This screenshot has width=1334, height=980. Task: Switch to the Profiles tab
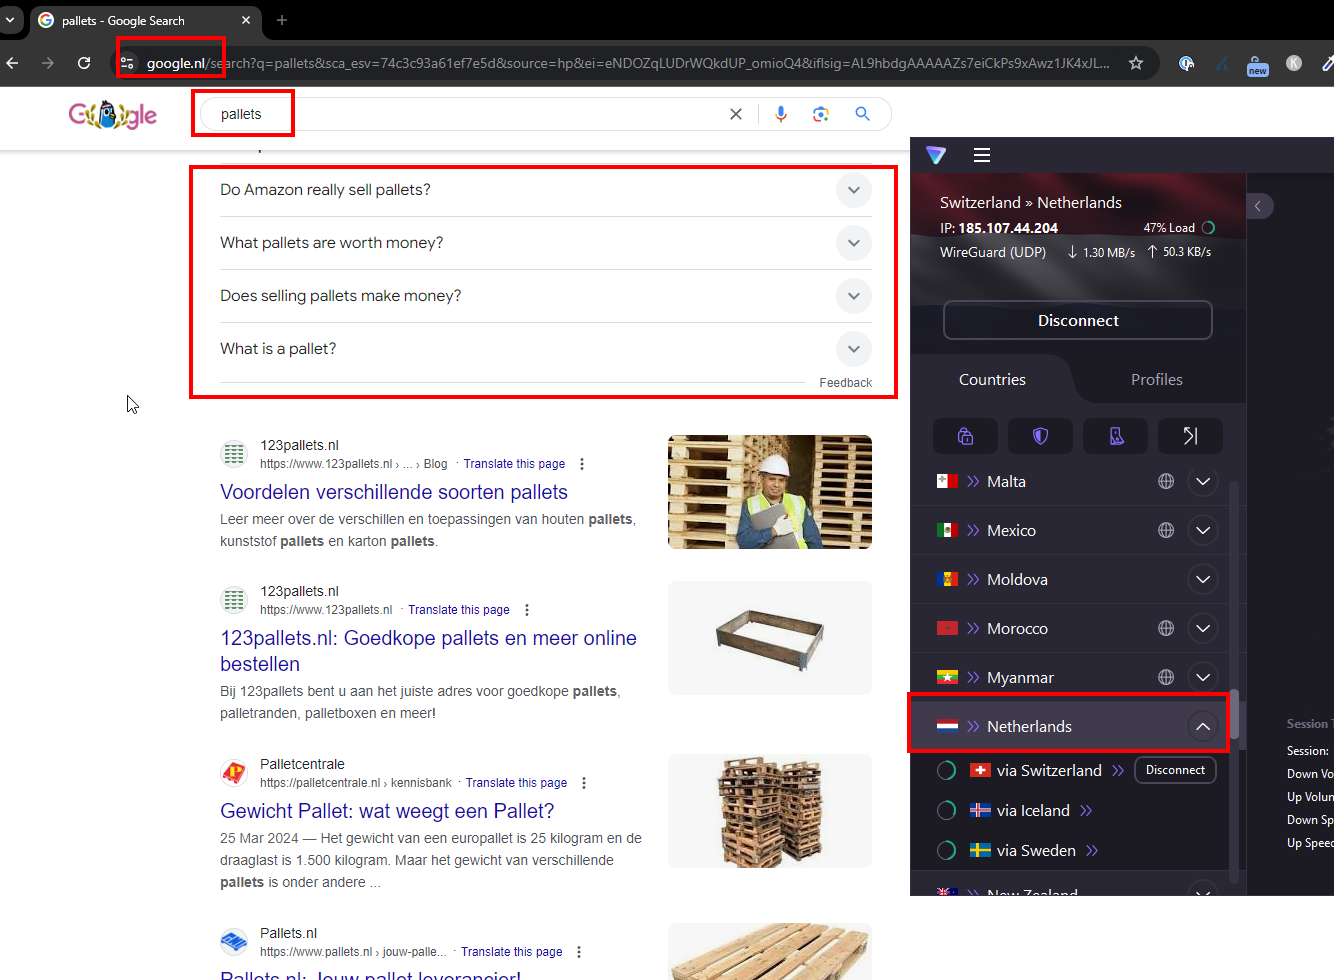(x=1156, y=380)
